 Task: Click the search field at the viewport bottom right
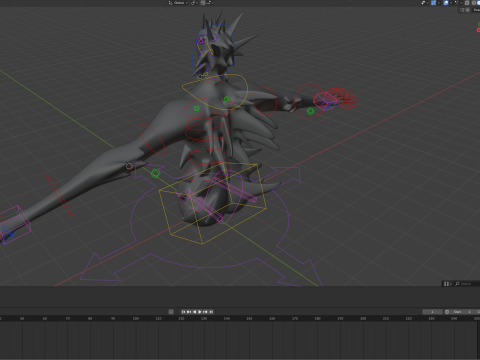click(467, 284)
